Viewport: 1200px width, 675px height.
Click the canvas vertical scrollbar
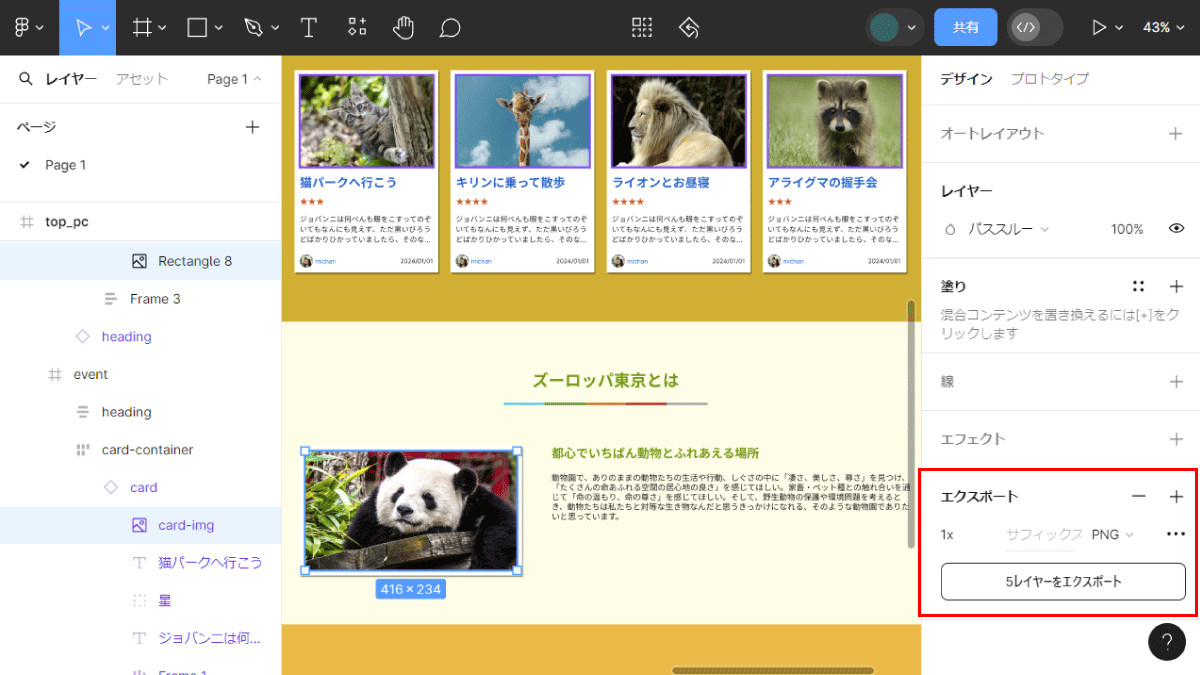[910, 423]
